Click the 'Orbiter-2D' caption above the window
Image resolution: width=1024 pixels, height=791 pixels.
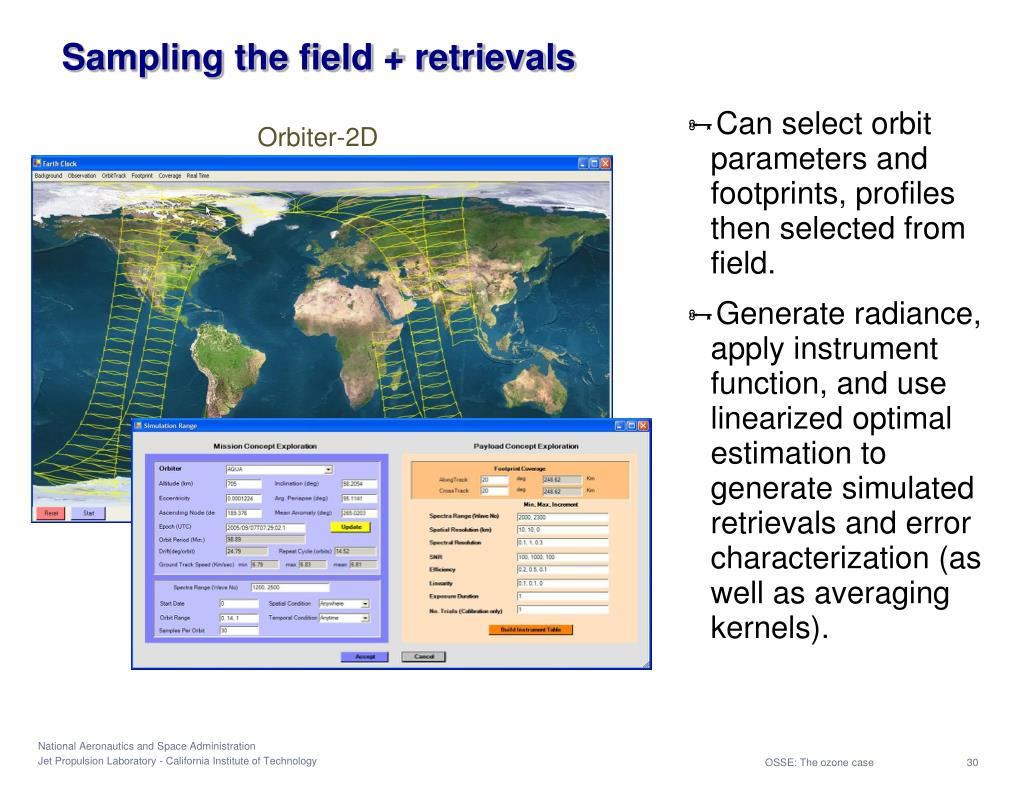pos(317,137)
